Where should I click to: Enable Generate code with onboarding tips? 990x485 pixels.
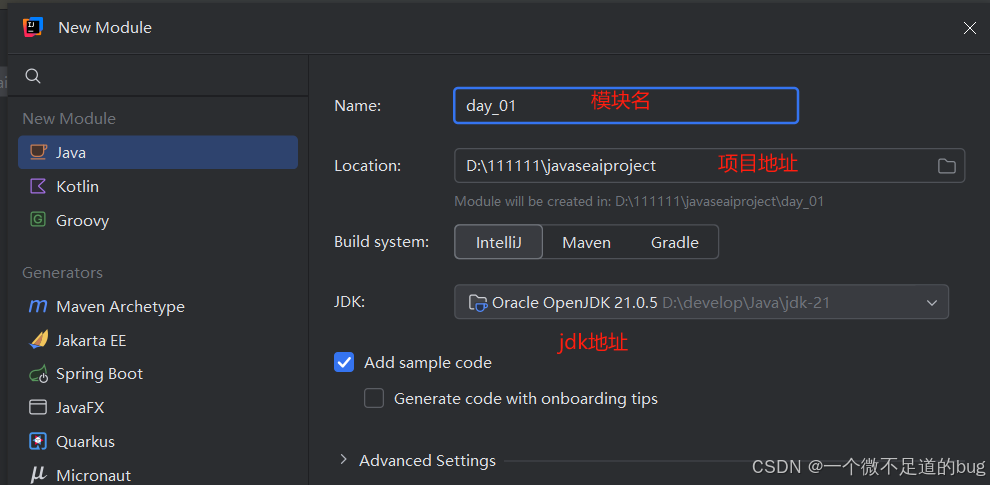[374, 398]
